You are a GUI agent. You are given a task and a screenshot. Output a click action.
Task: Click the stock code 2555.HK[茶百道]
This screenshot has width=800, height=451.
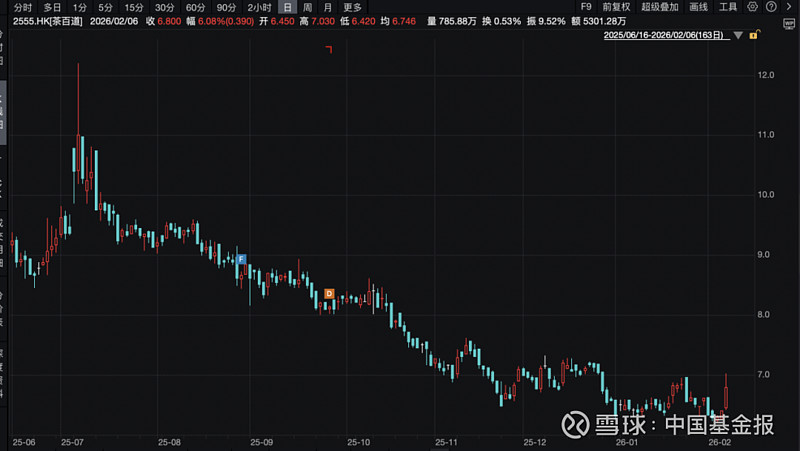47,21
